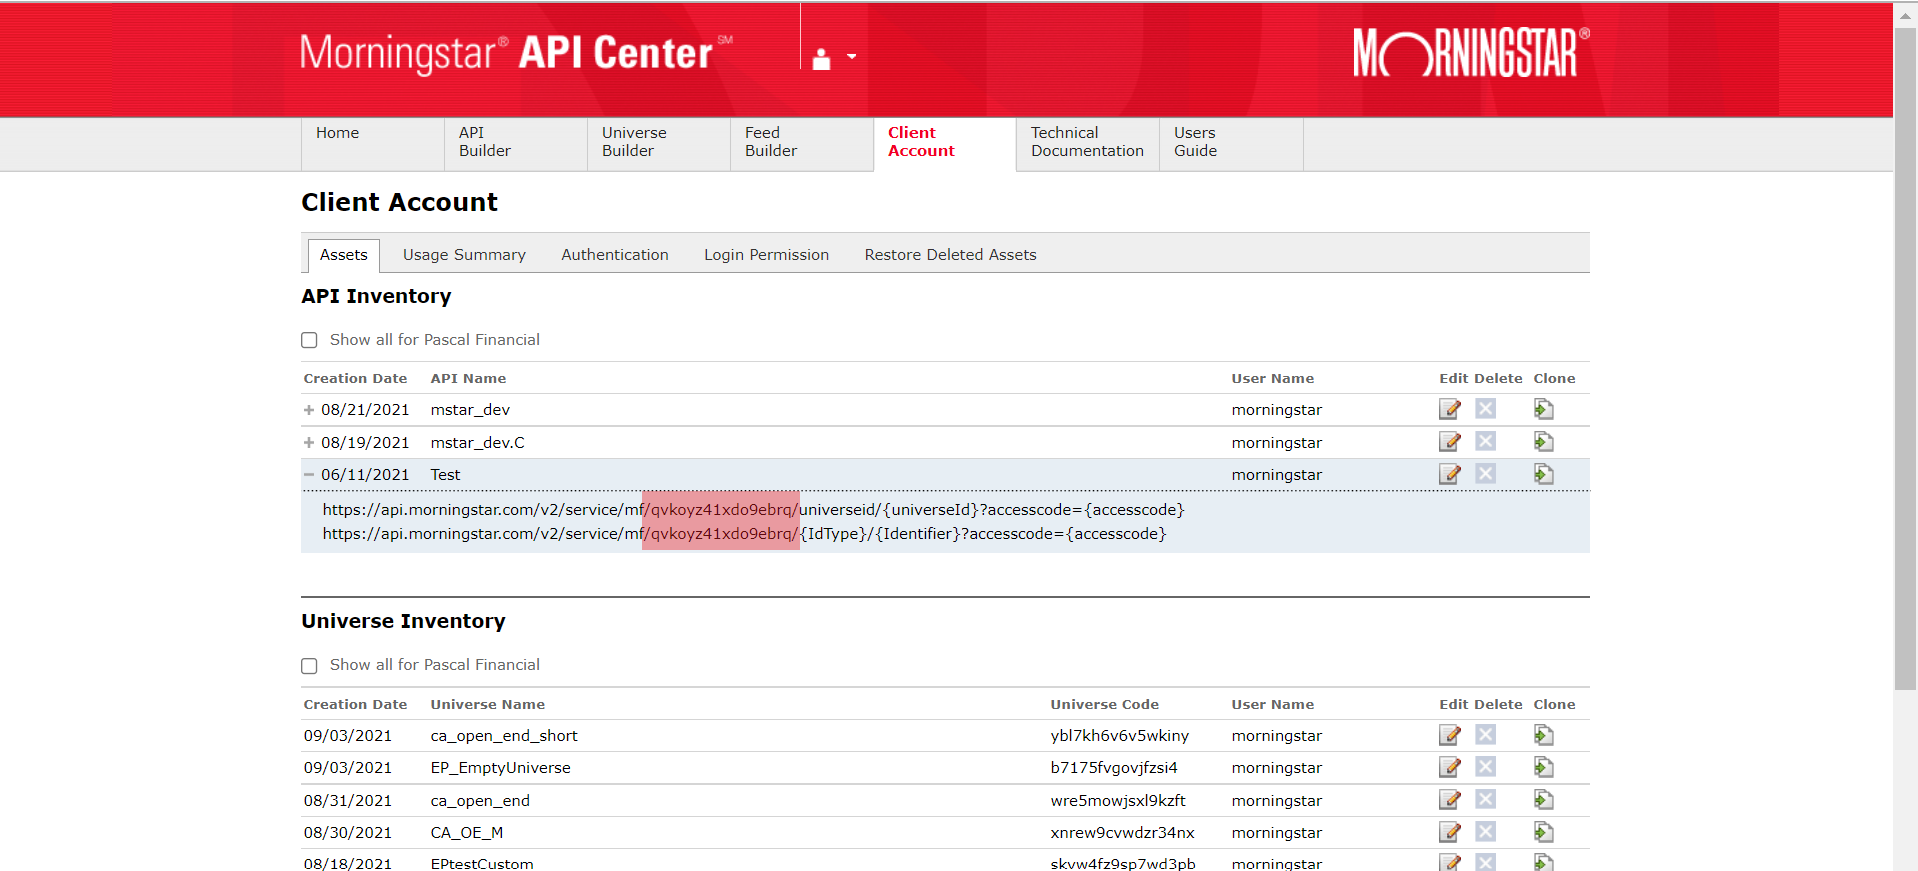
Task: Delete the mstar_dev API
Action: click(x=1486, y=409)
